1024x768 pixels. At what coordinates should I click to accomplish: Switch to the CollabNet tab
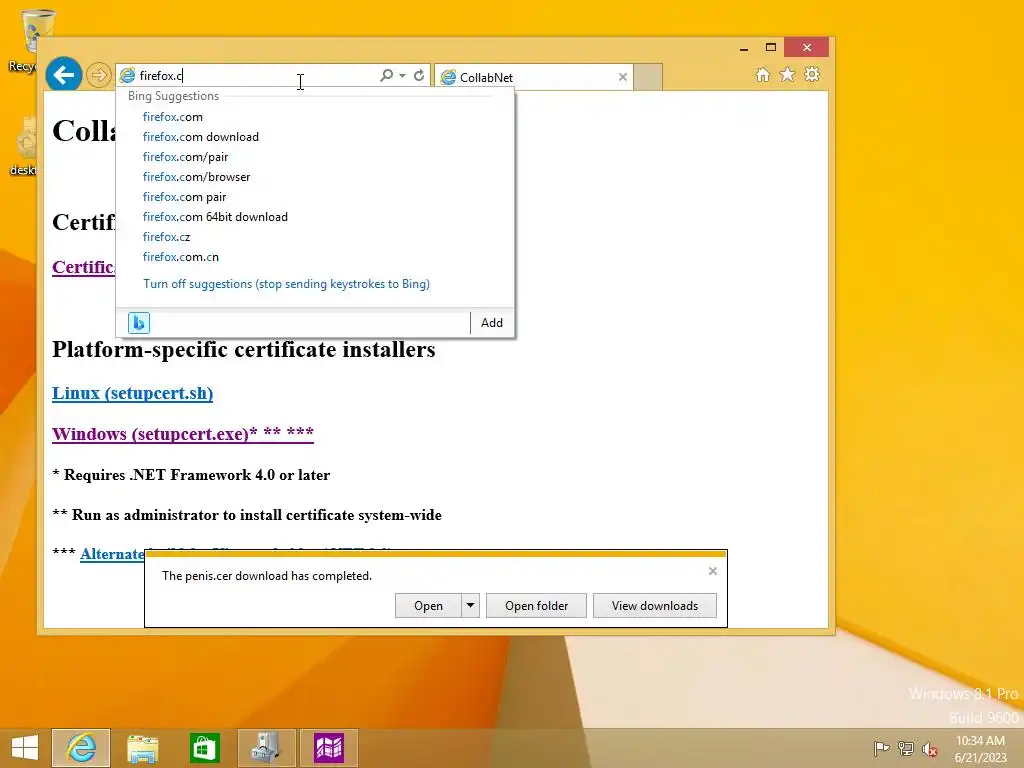coord(533,77)
